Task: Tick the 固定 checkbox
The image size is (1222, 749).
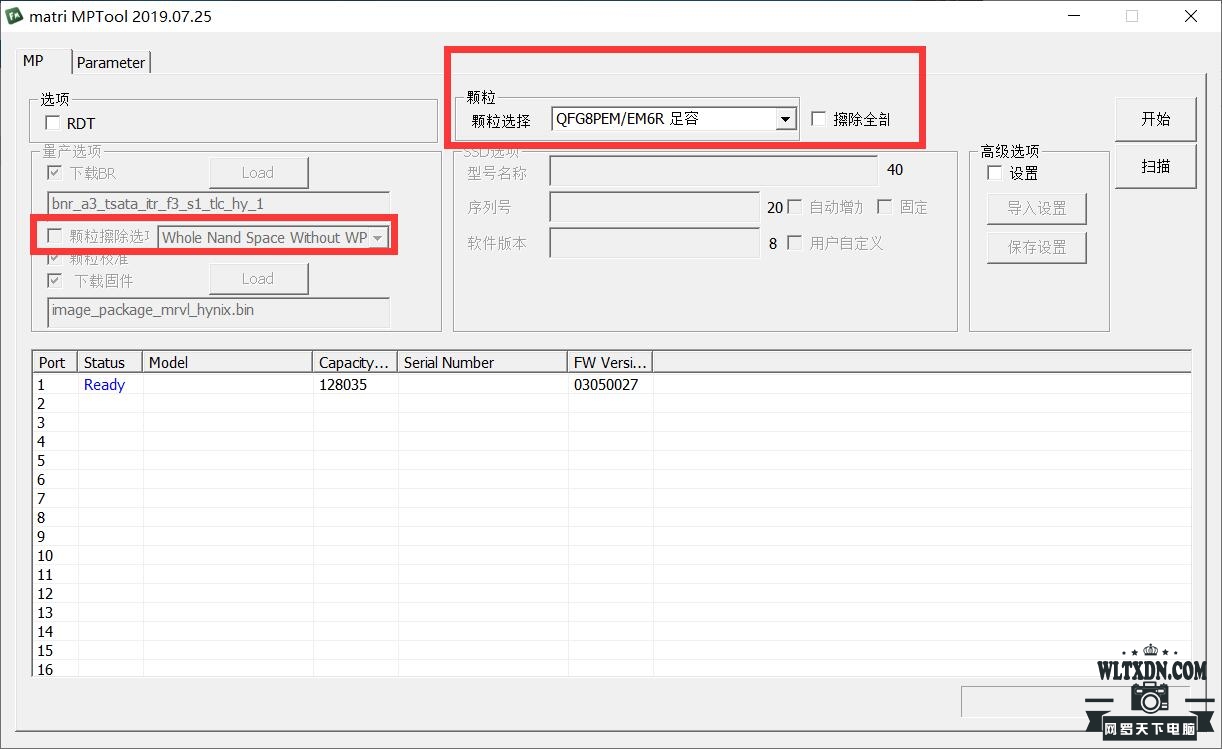Action: [885, 207]
